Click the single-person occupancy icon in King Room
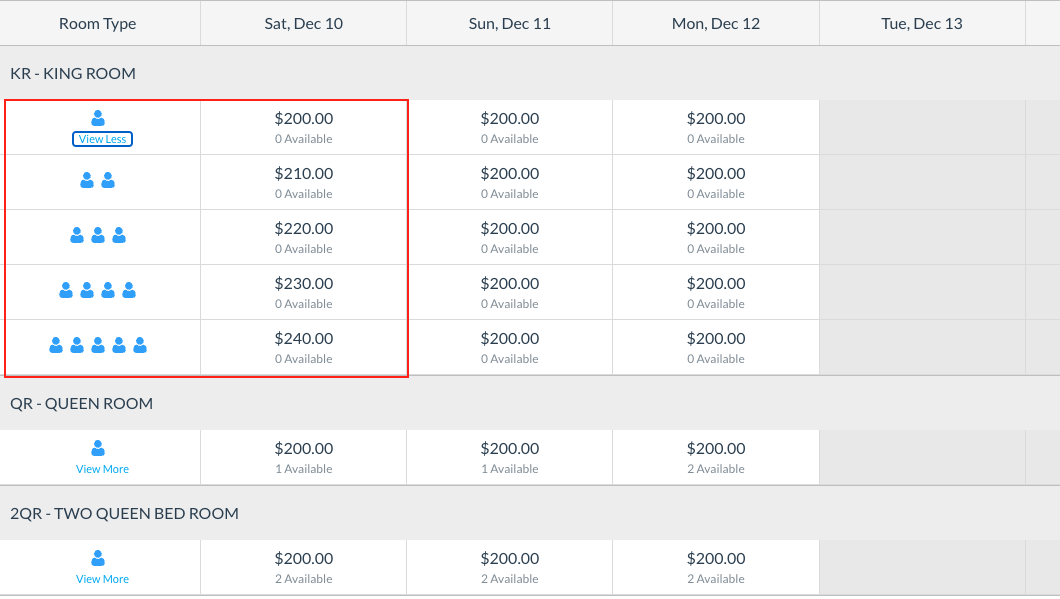This screenshot has height=599, width=1060. tap(98, 118)
